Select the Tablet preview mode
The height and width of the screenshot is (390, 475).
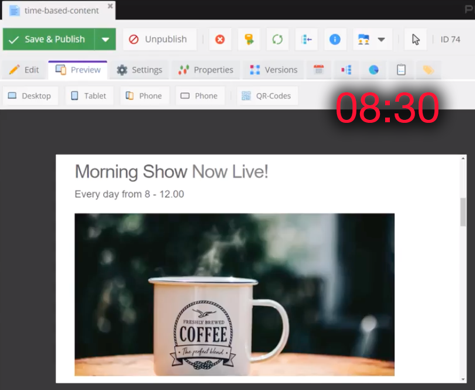coord(89,96)
